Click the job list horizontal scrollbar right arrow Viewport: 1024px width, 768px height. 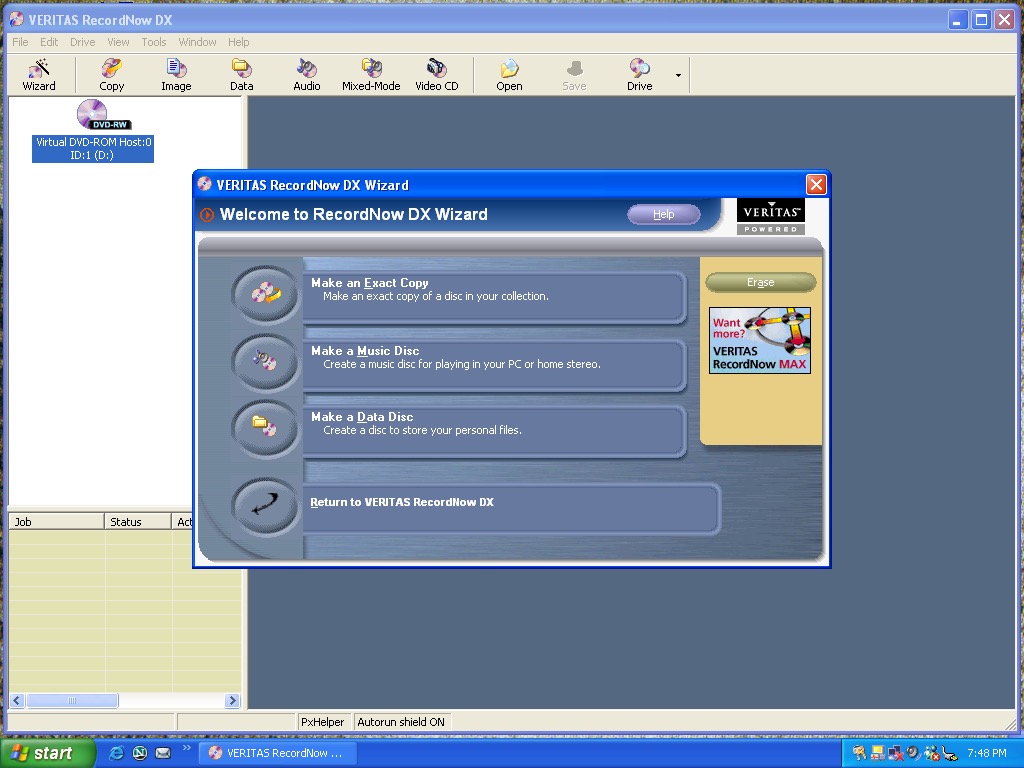pyautogui.click(x=232, y=701)
